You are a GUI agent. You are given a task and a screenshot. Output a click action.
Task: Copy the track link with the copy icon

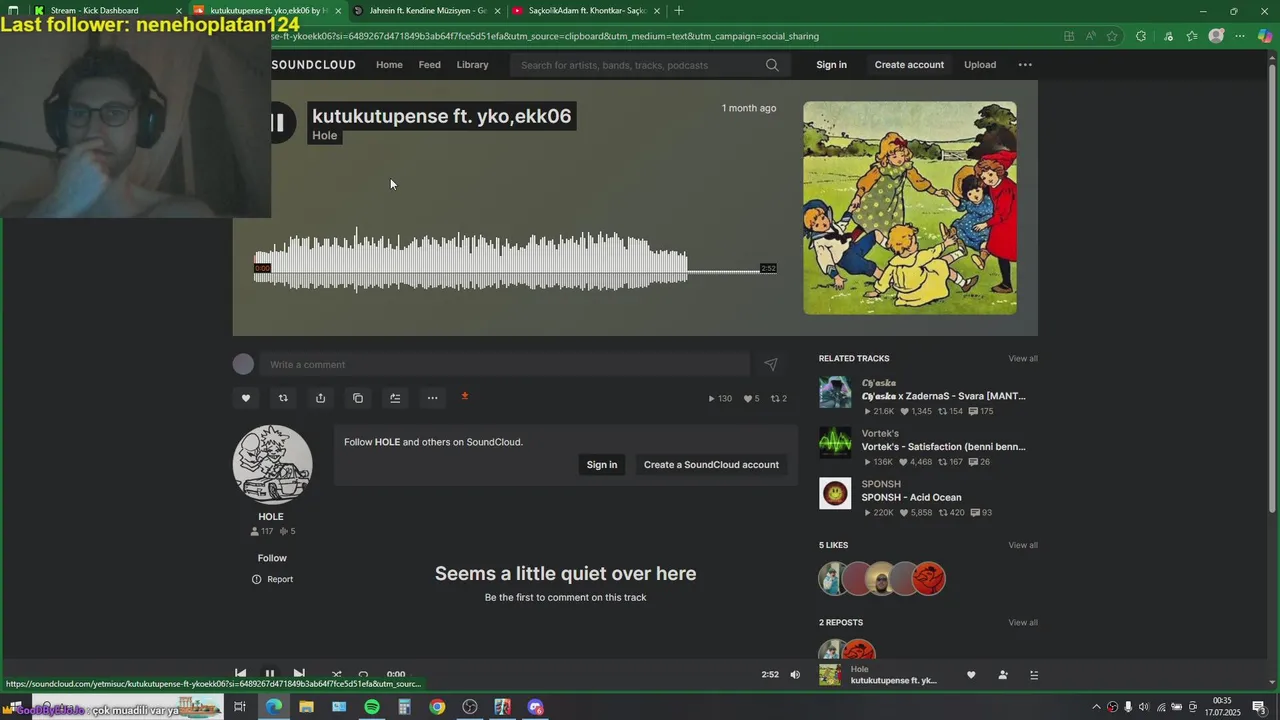(x=358, y=398)
